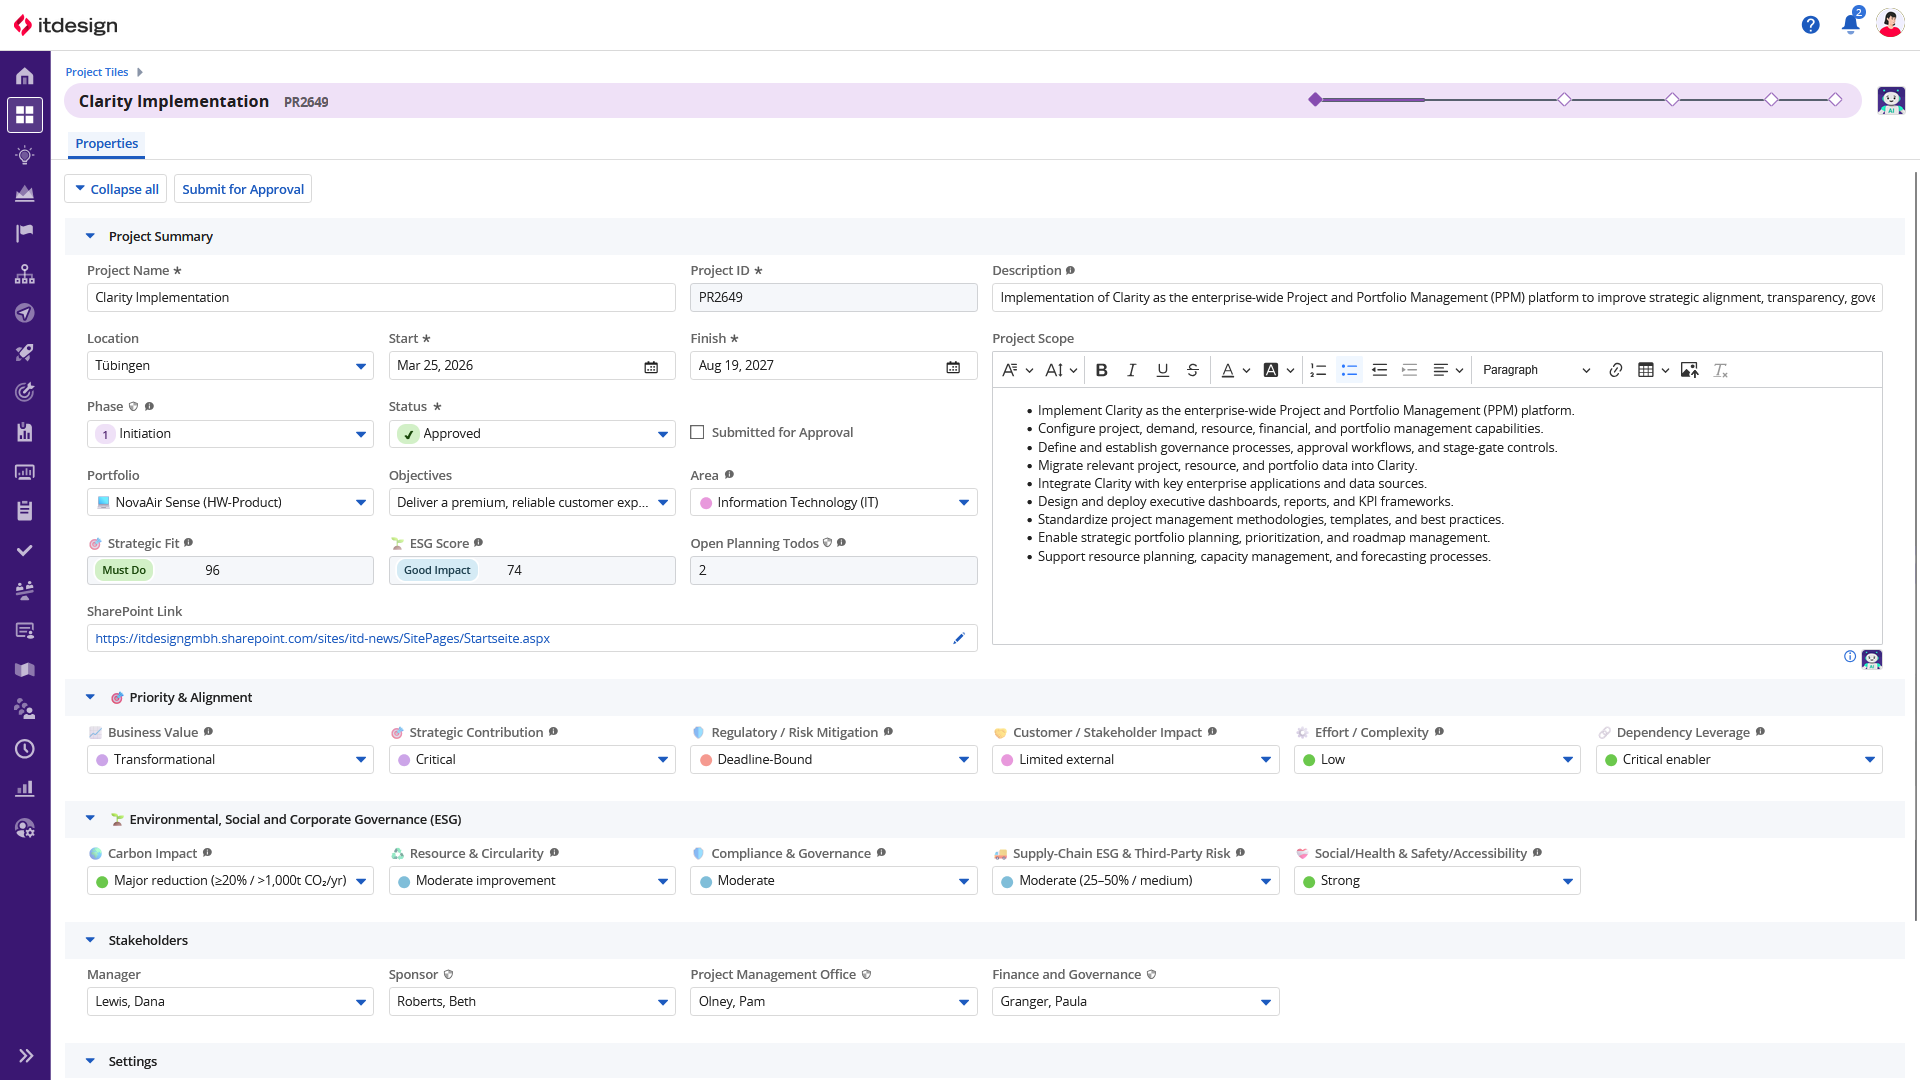Click the last phase diamond on progress timeline
The image size is (1920, 1080).
(1835, 99)
